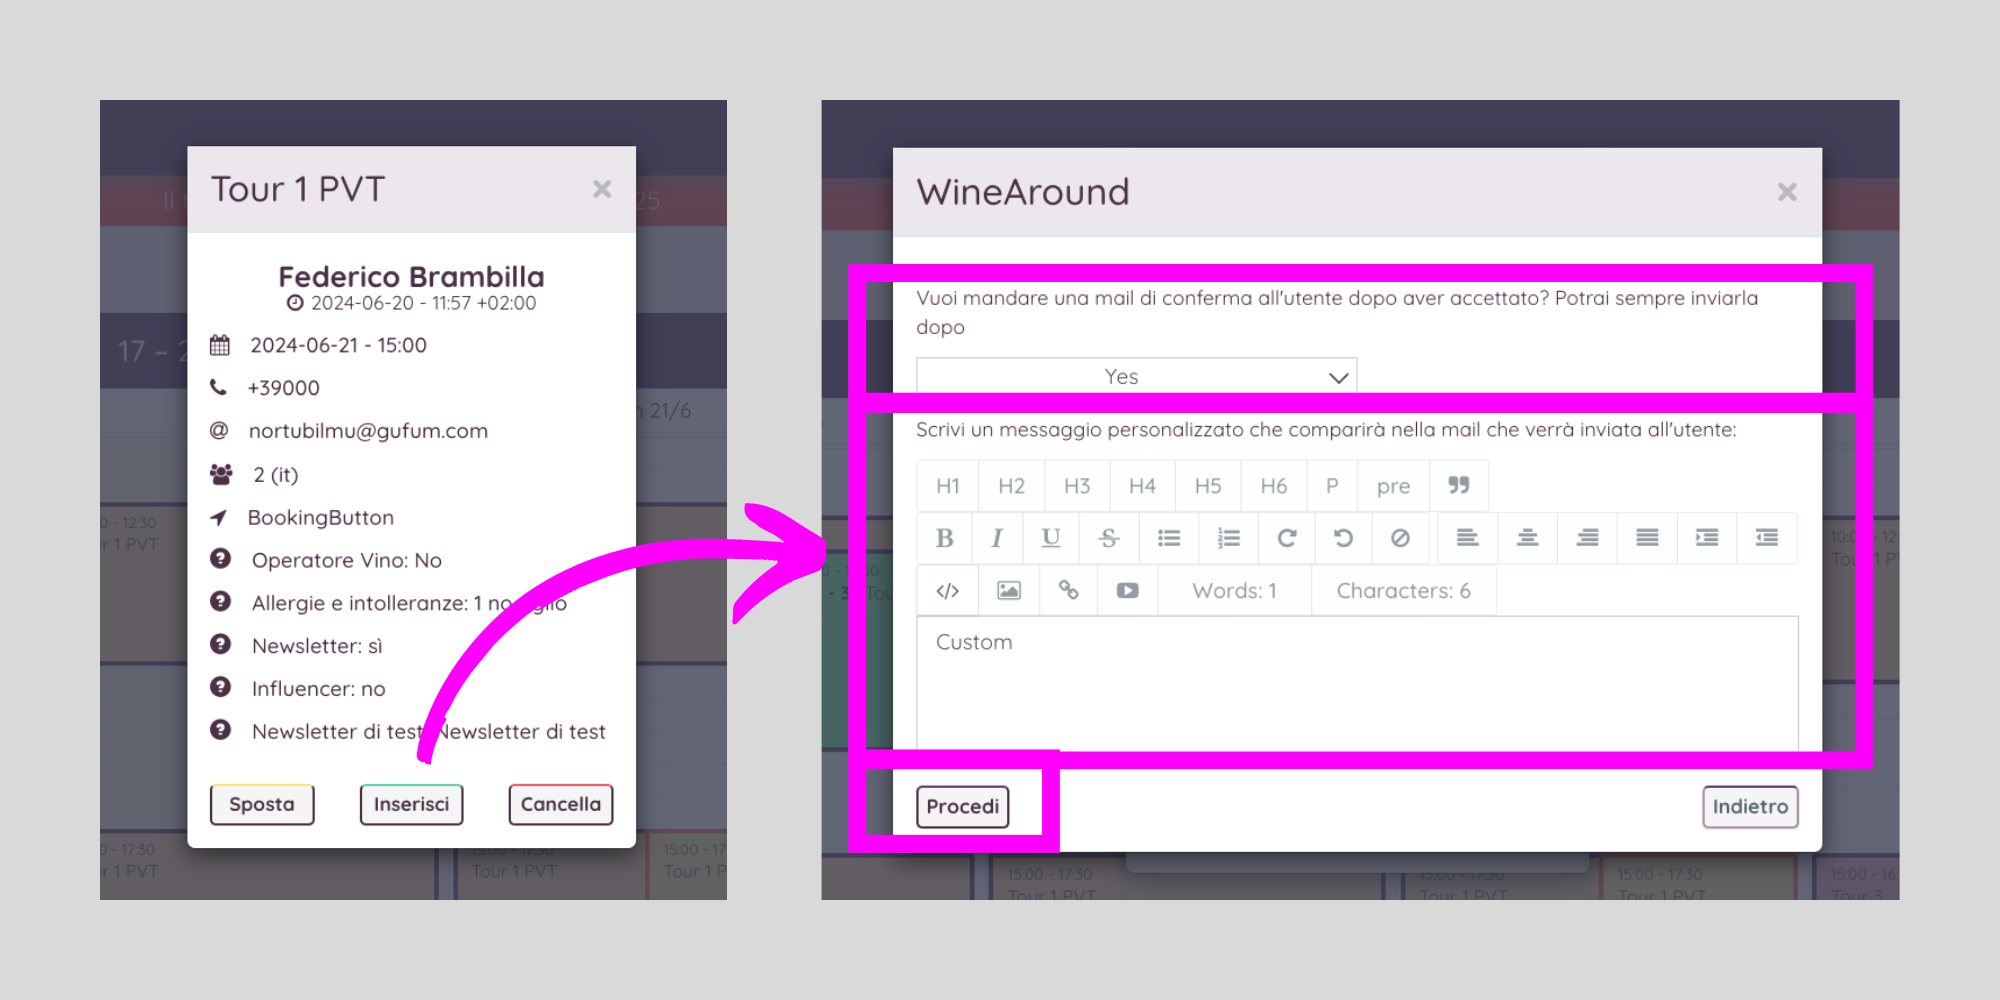The height and width of the screenshot is (1000, 2000).
Task: Align text right in editor
Action: click(x=1587, y=538)
